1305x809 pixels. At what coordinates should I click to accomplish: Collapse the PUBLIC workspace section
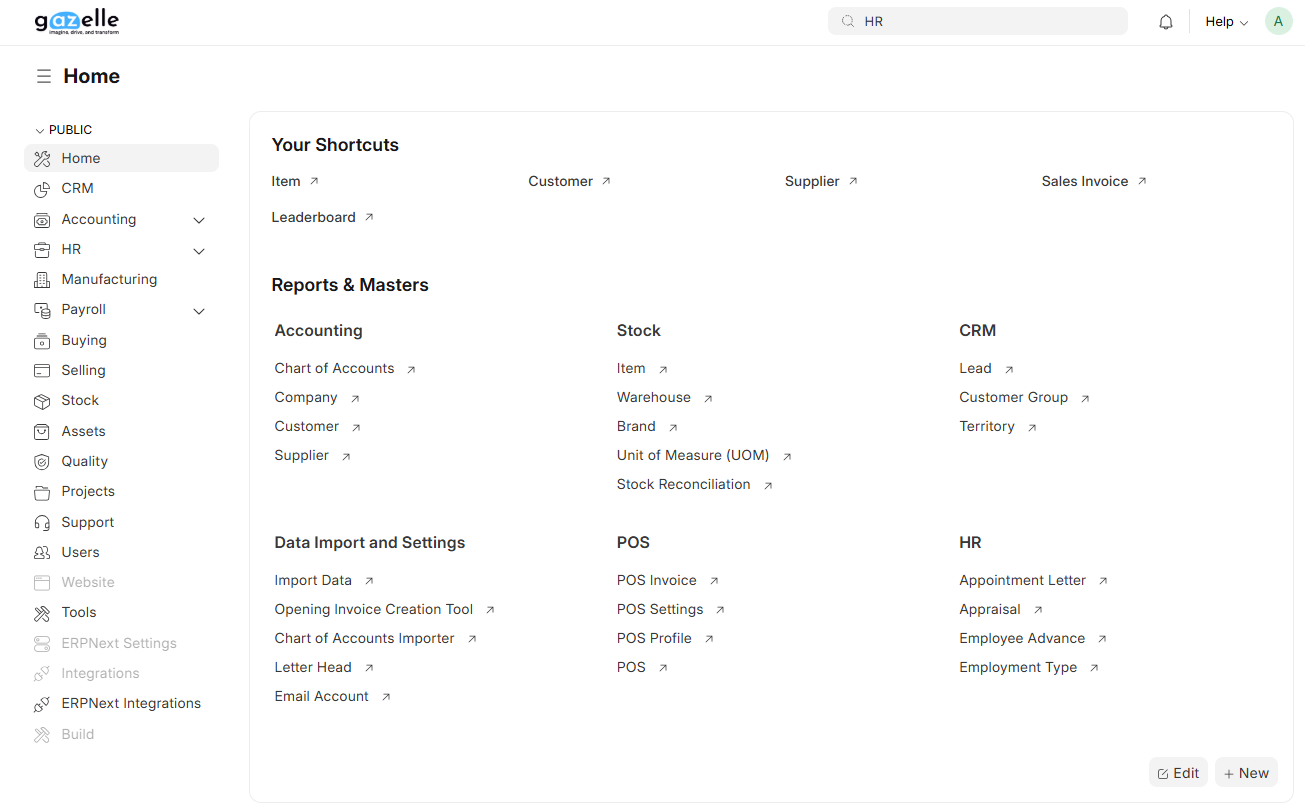pos(39,129)
